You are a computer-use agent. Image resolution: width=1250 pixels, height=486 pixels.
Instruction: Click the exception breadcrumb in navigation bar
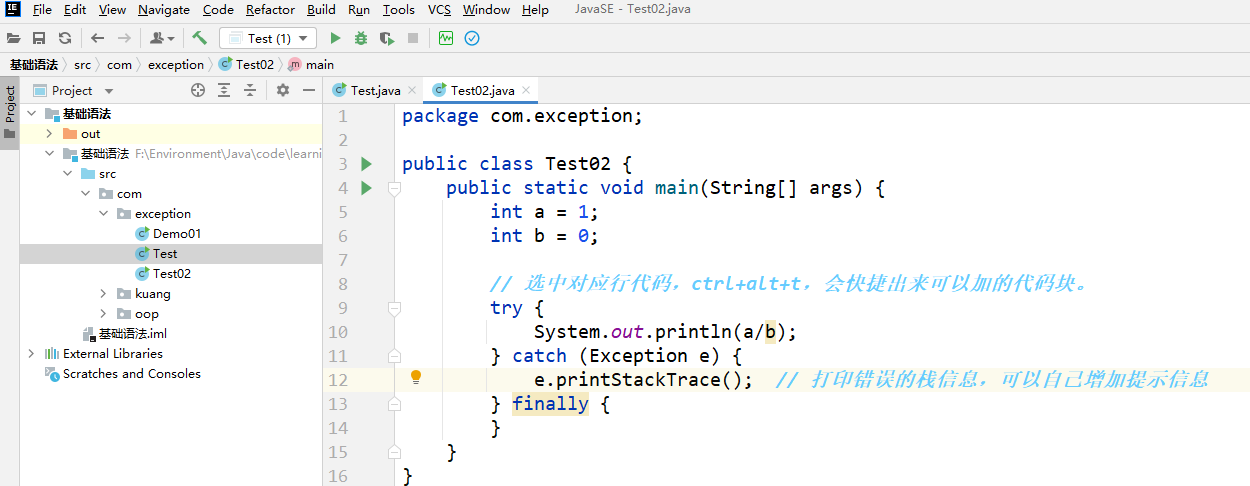pos(176,64)
